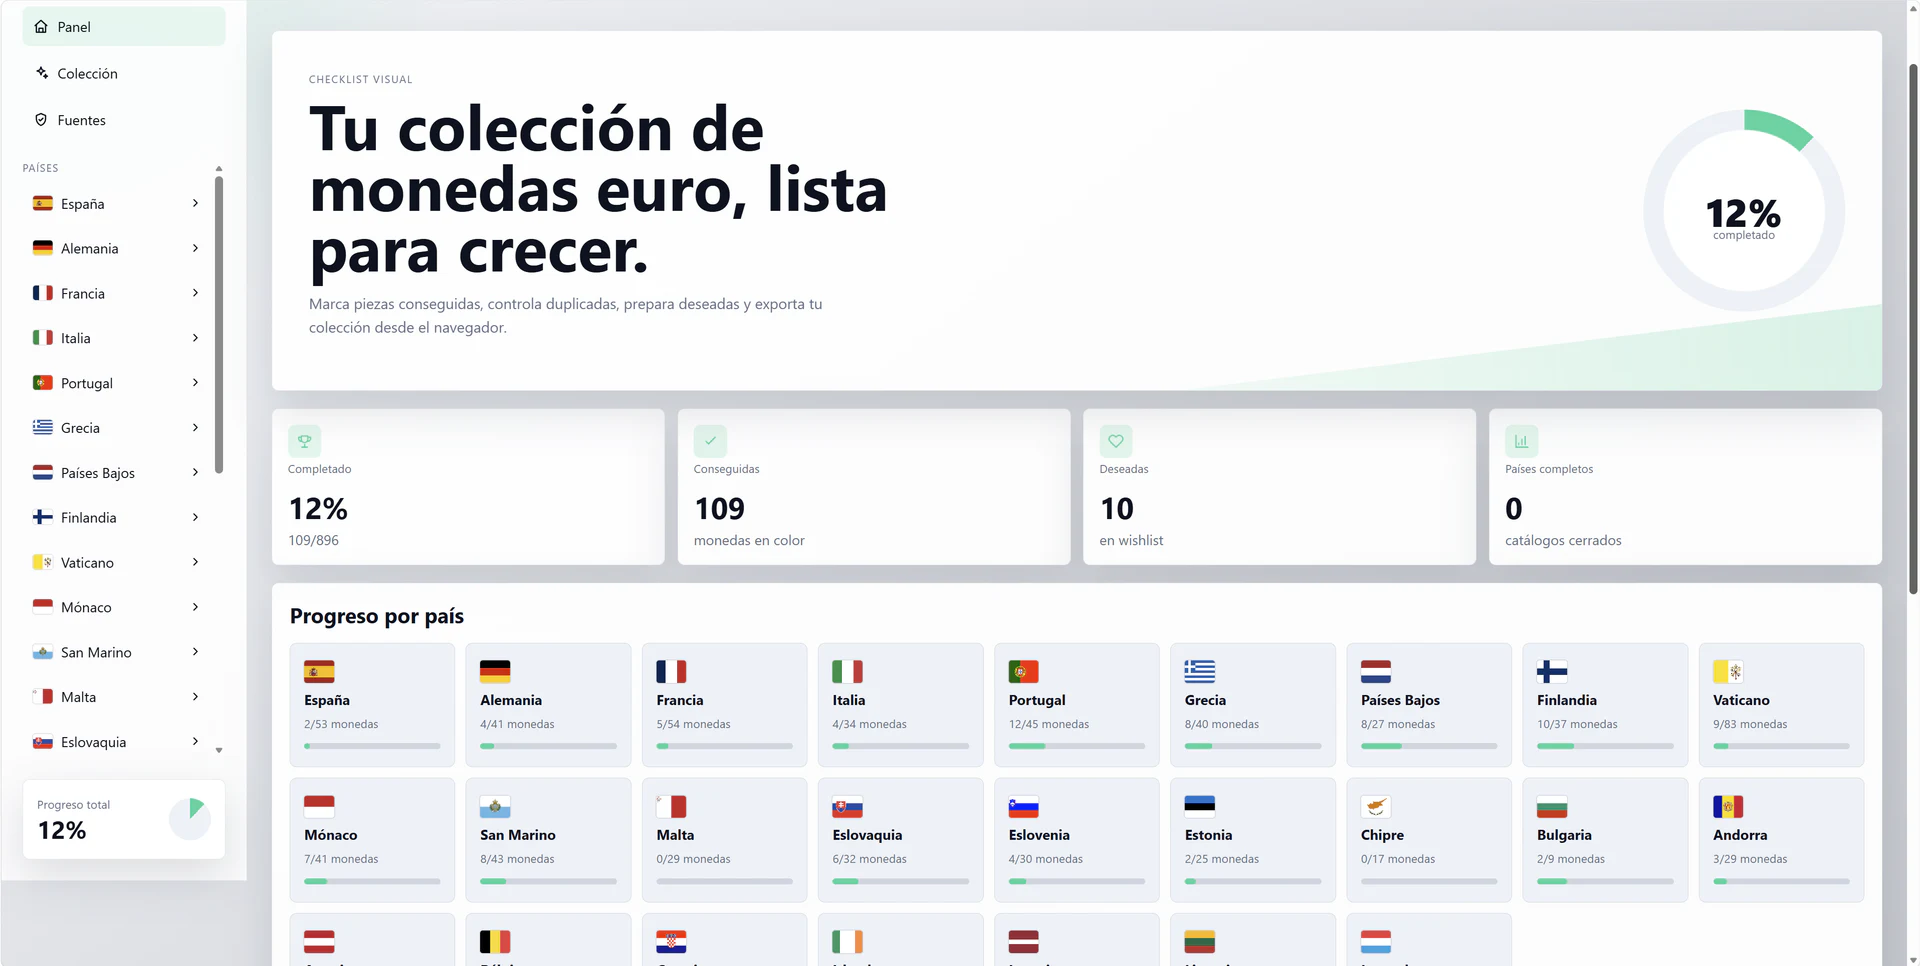Open the Alemania progress card
Viewport: 1920px width, 966px height.
[x=548, y=705]
